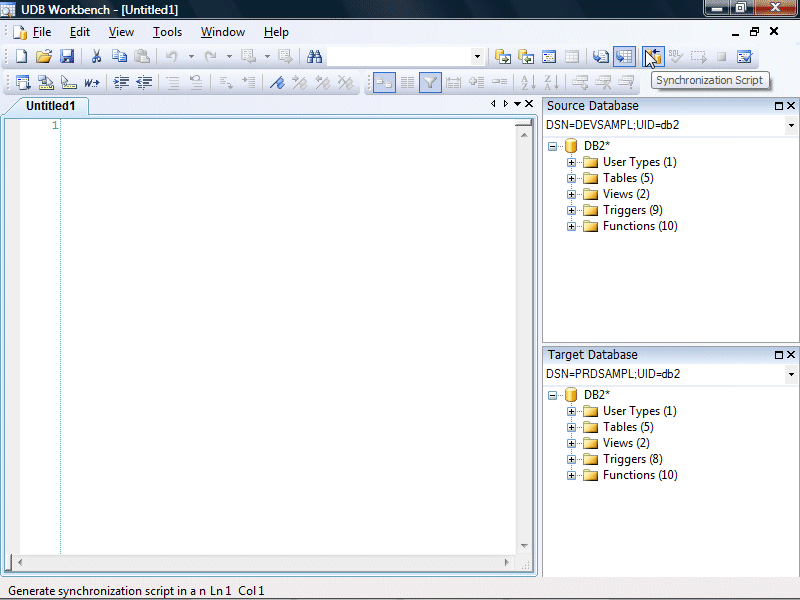Decrease indent with the left-arrow lines icon
Image resolution: width=800 pixels, height=600 pixels.
(x=144, y=82)
